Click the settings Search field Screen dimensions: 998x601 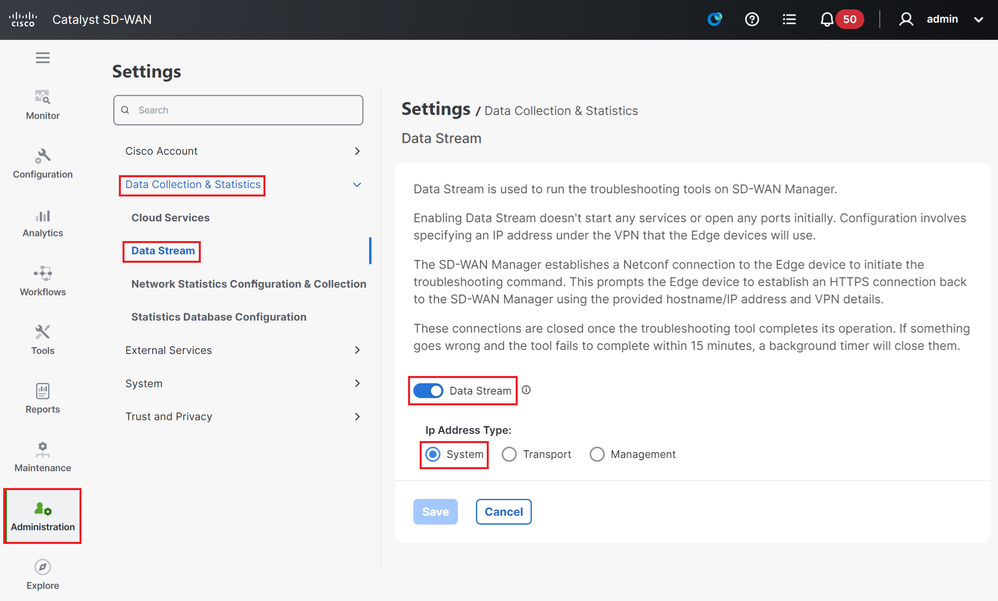(x=238, y=110)
